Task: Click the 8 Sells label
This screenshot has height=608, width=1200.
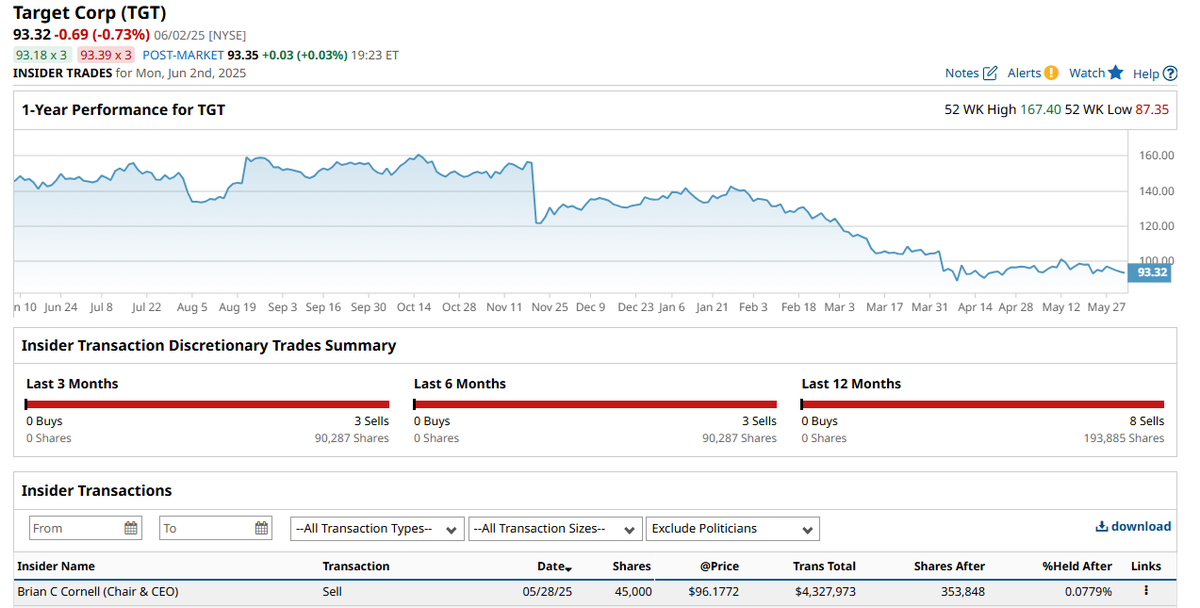Action: coord(1147,421)
